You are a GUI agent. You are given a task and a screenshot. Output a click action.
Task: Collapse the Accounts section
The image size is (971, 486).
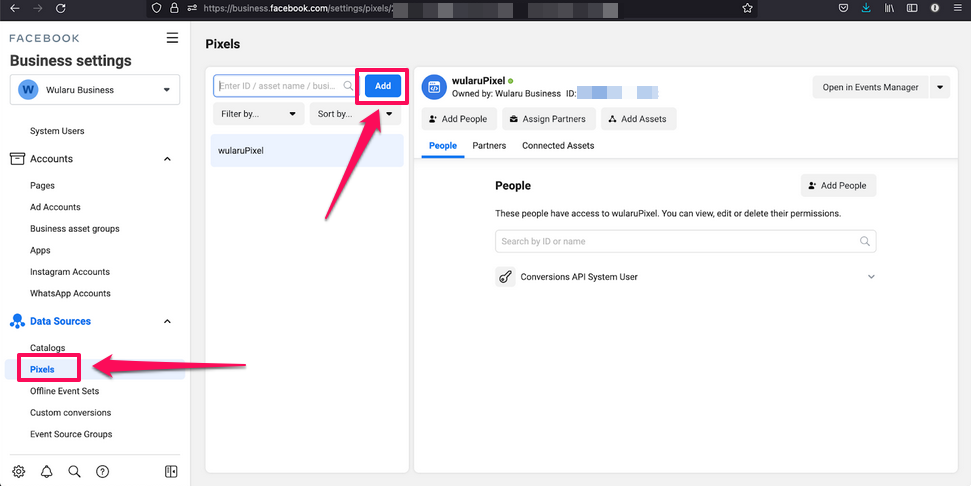(x=167, y=159)
